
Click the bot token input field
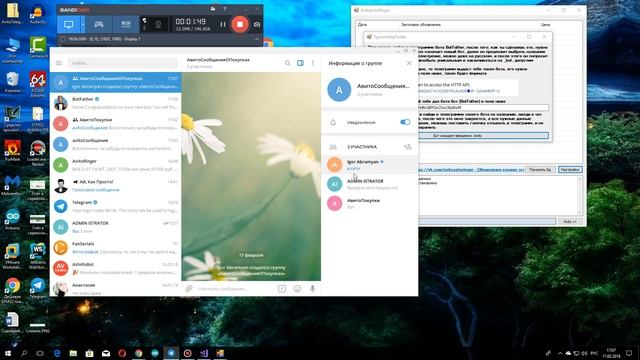click(484, 107)
